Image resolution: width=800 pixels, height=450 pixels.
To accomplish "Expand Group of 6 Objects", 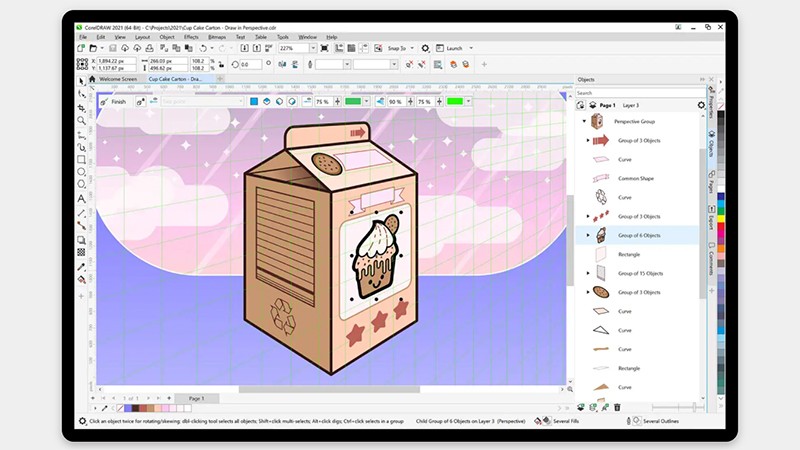I will tap(588, 235).
